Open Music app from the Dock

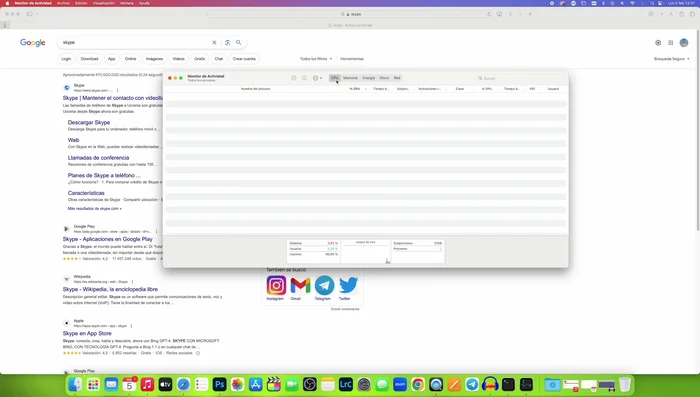tap(147, 384)
